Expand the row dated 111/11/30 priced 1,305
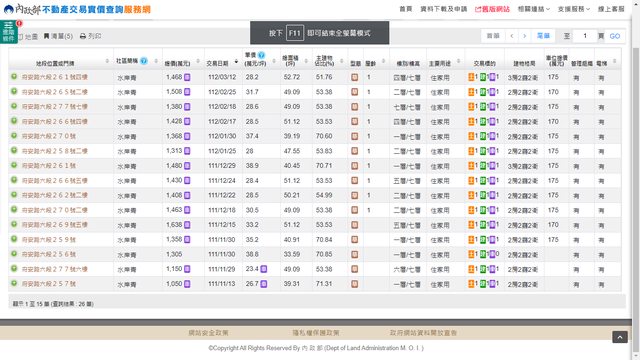The height and width of the screenshot is (360, 640). coord(14,253)
